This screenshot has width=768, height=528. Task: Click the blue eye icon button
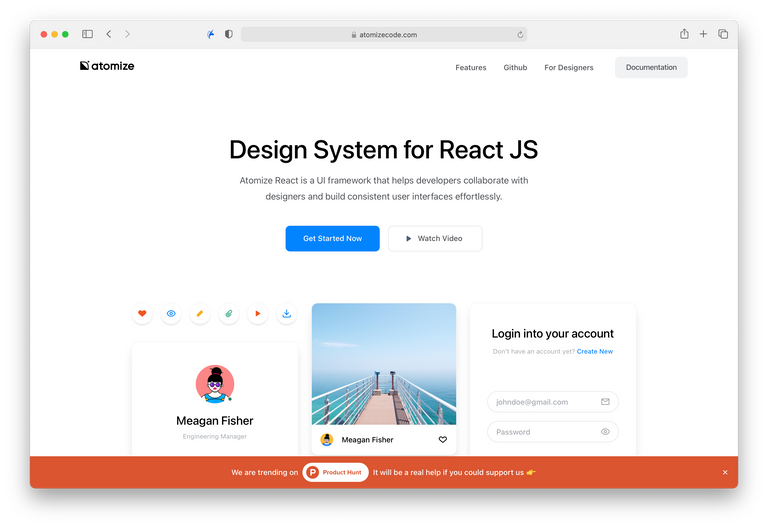171,313
